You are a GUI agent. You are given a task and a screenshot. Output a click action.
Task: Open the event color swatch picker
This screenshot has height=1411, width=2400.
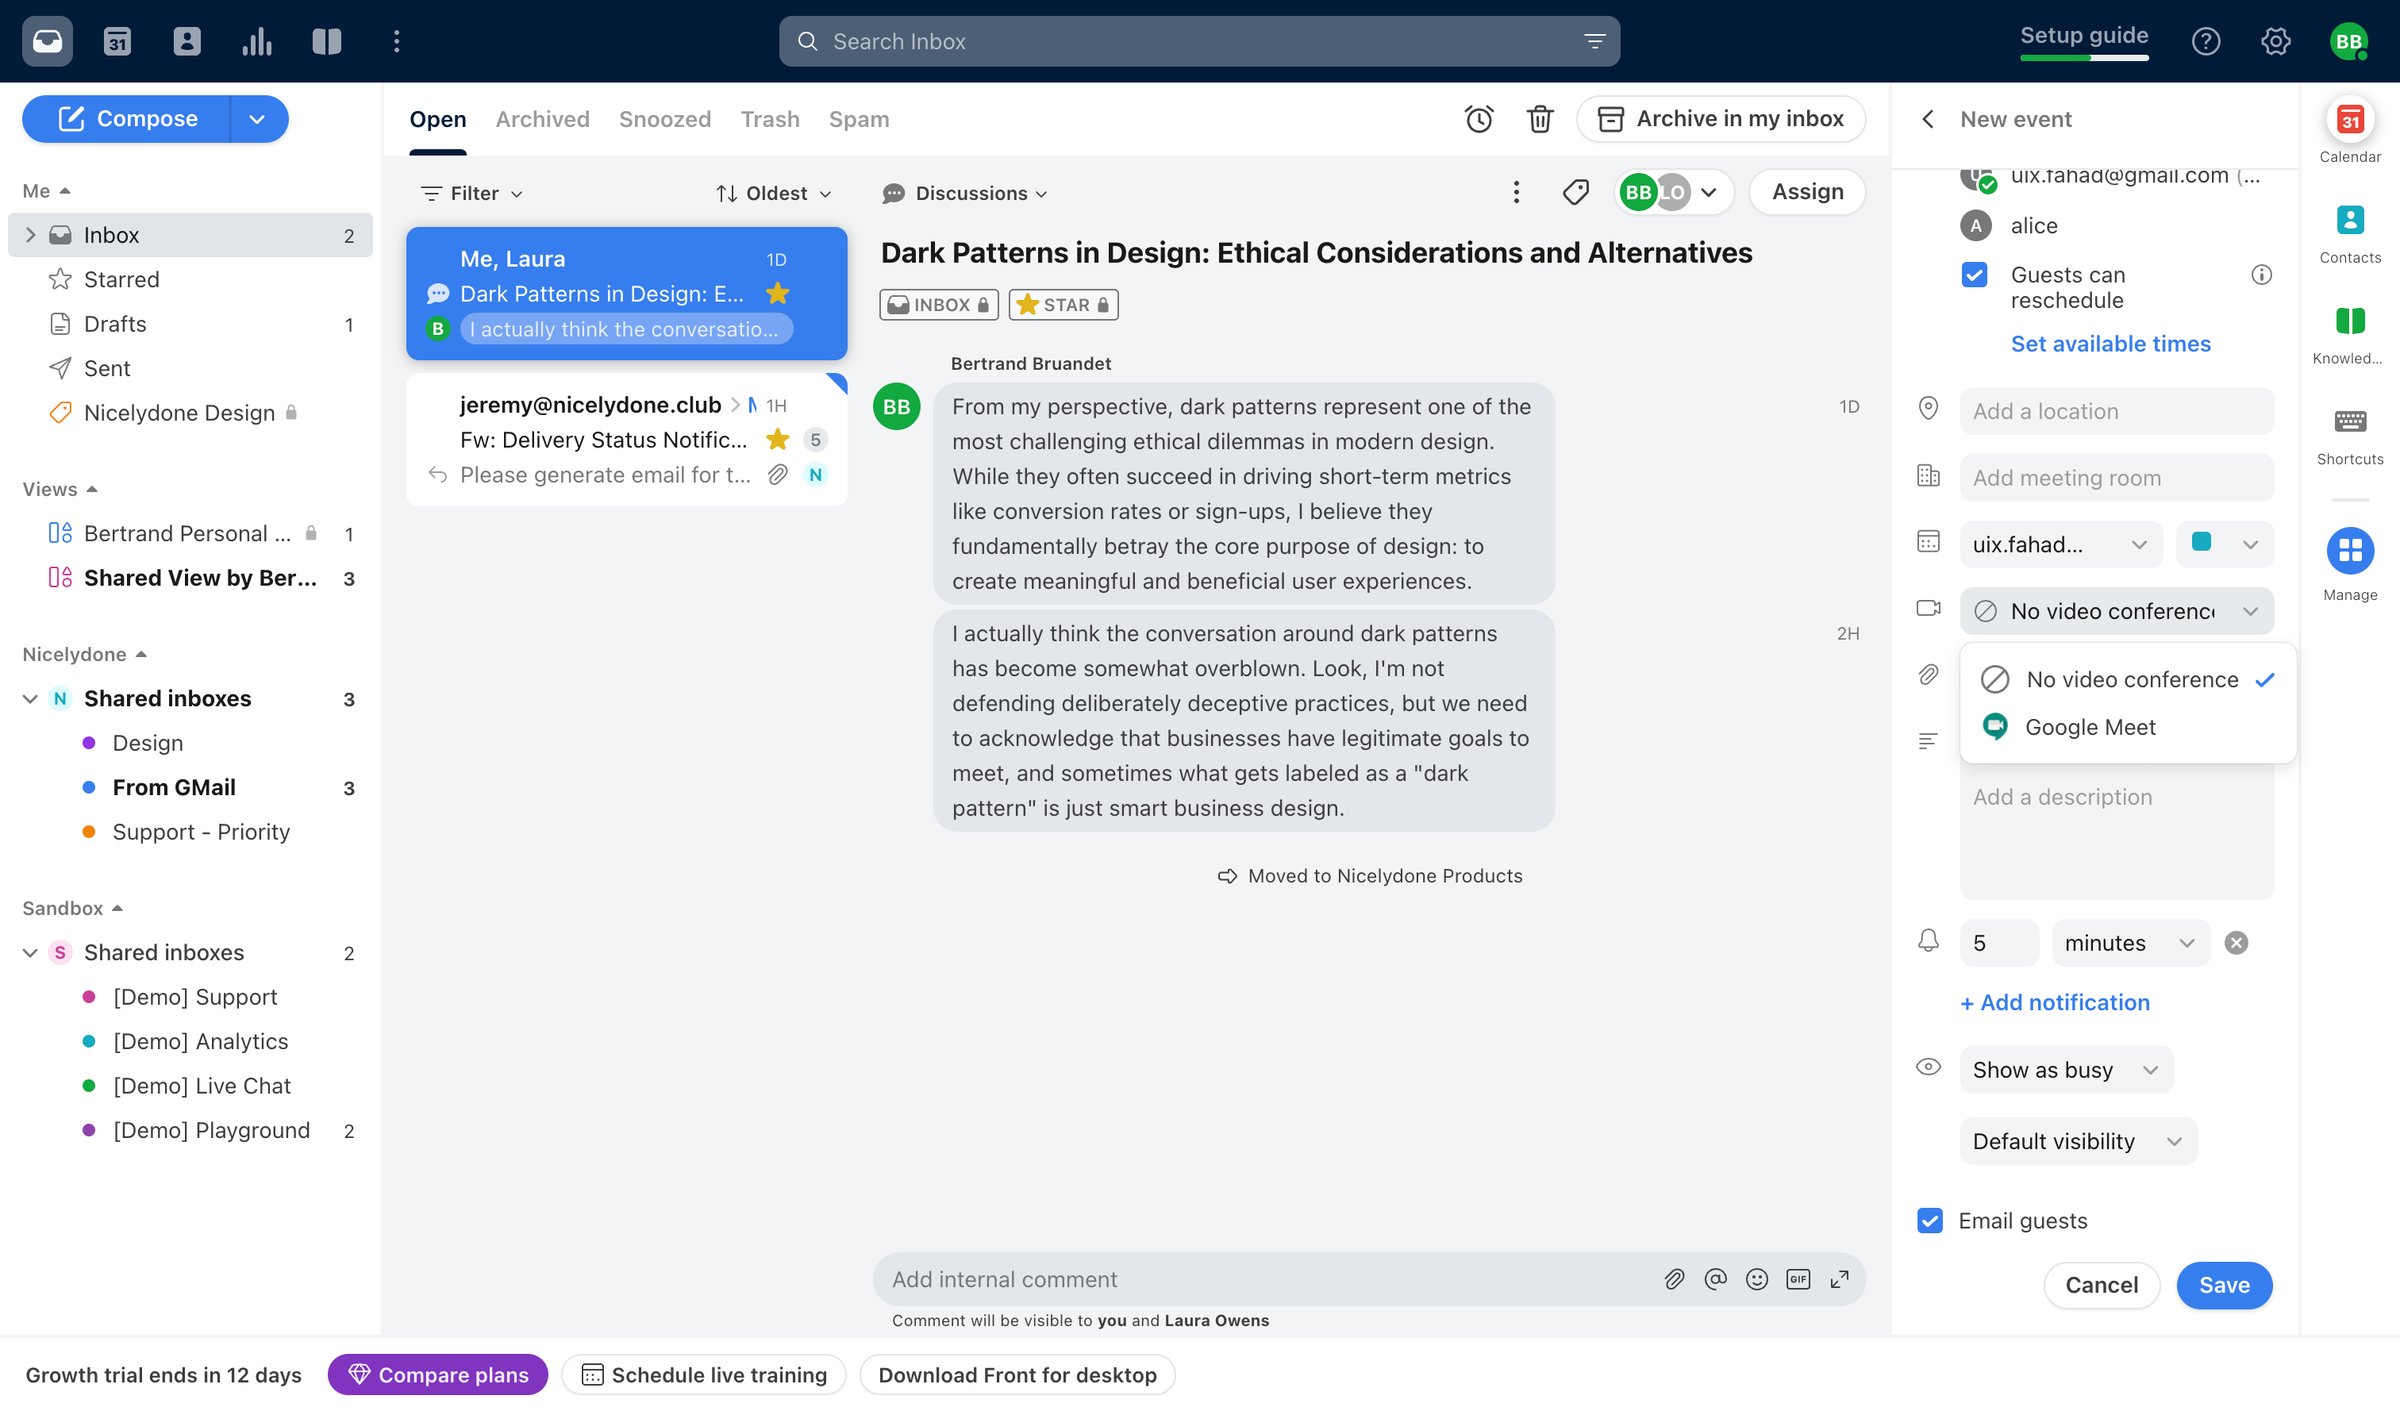(x=2225, y=544)
